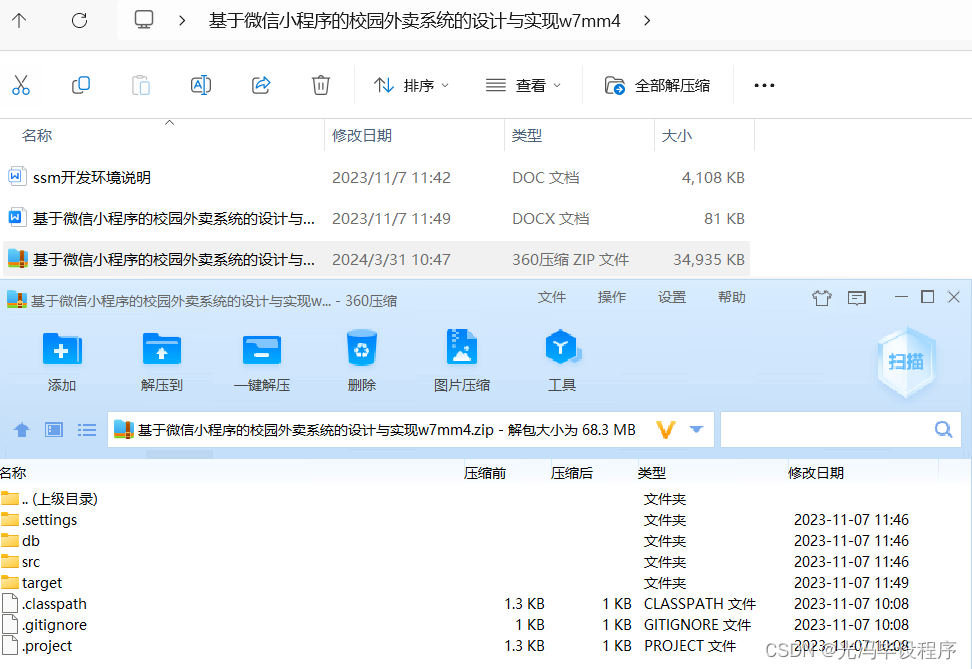The width and height of the screenshot is (972, 669).
Task: Open the 排序 sort dropdown
Action: (411, 86)
